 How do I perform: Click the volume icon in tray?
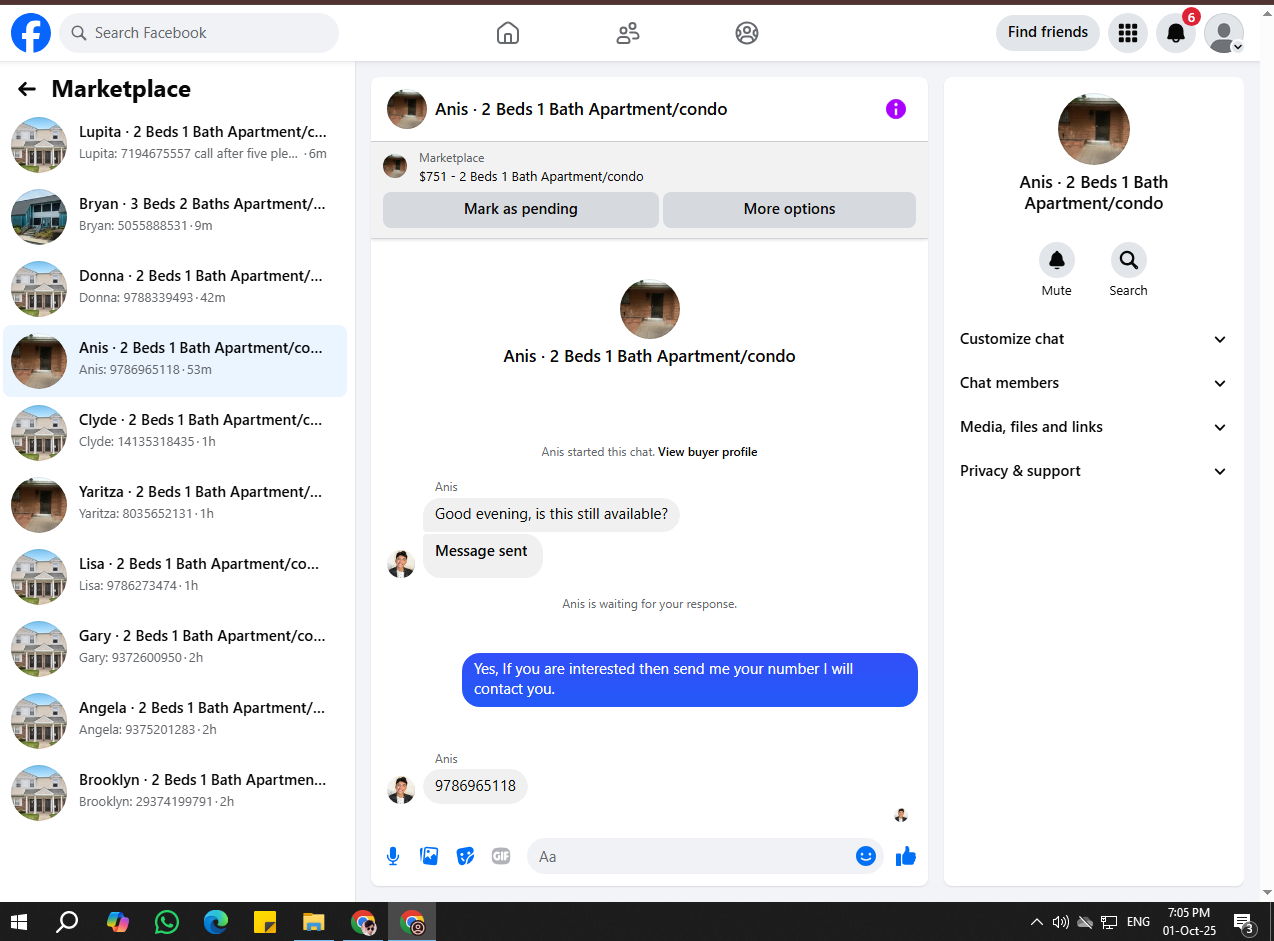(1061, 922)
